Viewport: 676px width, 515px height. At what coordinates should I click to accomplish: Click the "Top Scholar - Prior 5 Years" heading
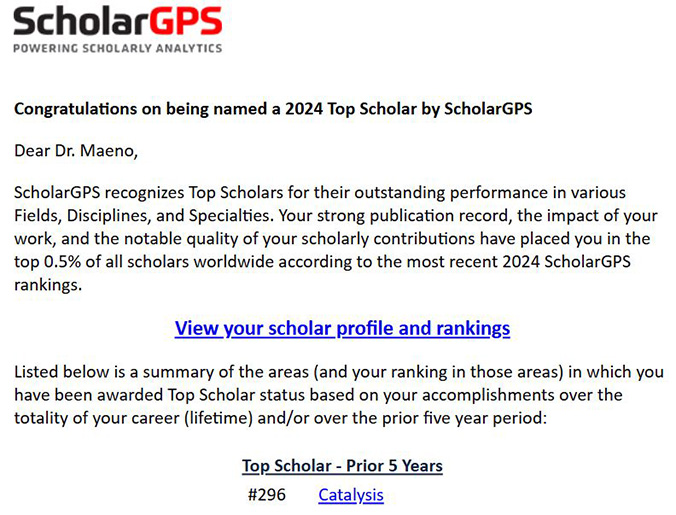[x=342, y=466]
